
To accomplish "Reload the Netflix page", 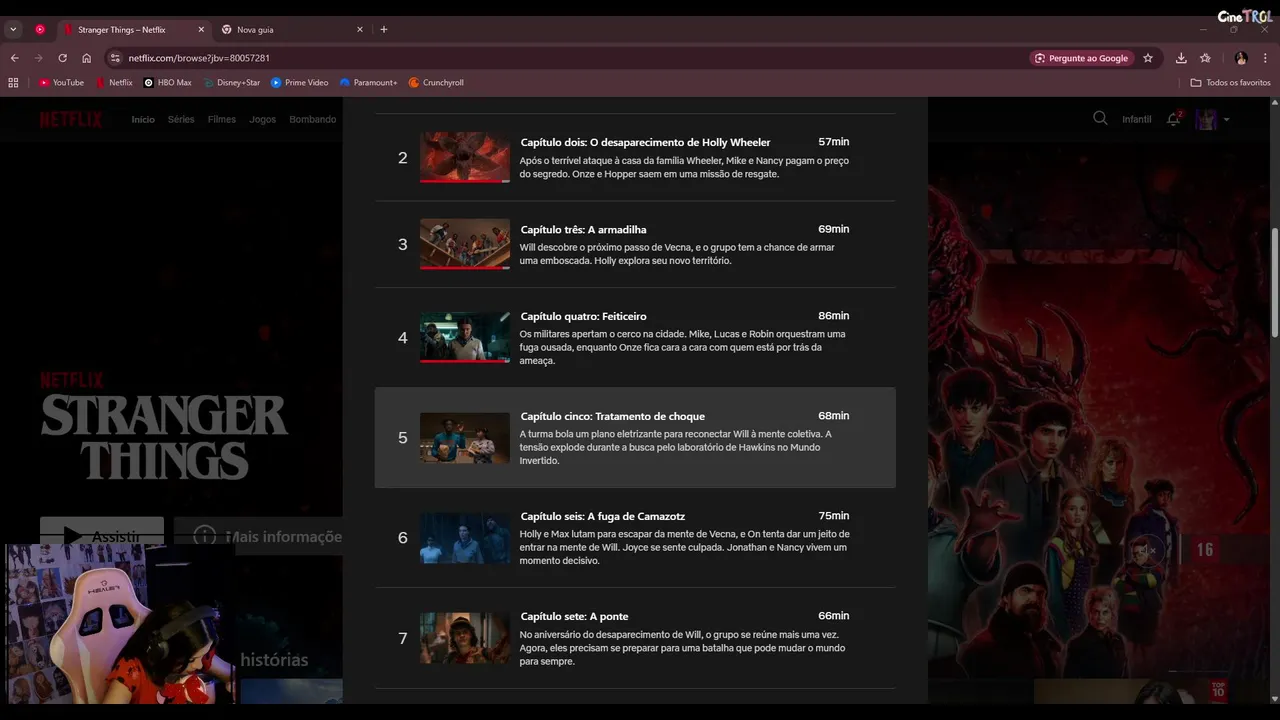I will click(x=62, y=58).
